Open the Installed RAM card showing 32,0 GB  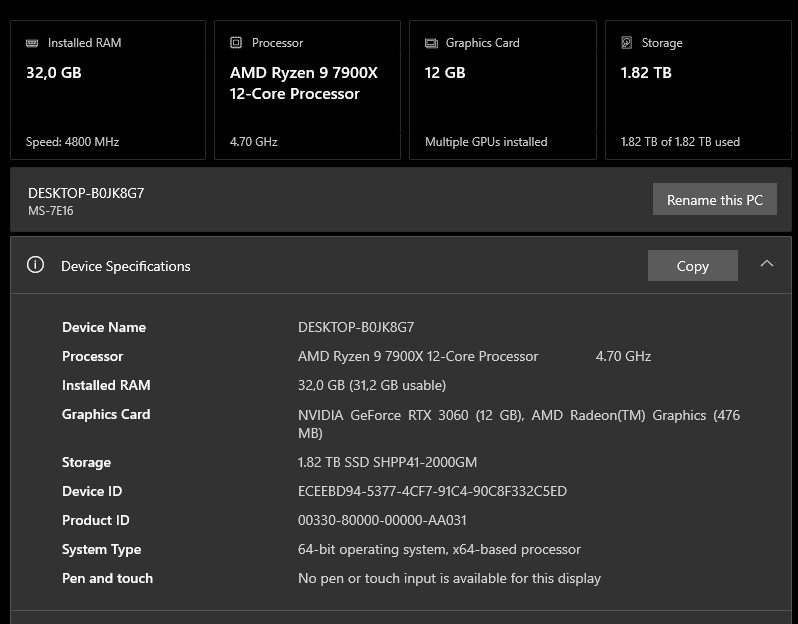108,90
